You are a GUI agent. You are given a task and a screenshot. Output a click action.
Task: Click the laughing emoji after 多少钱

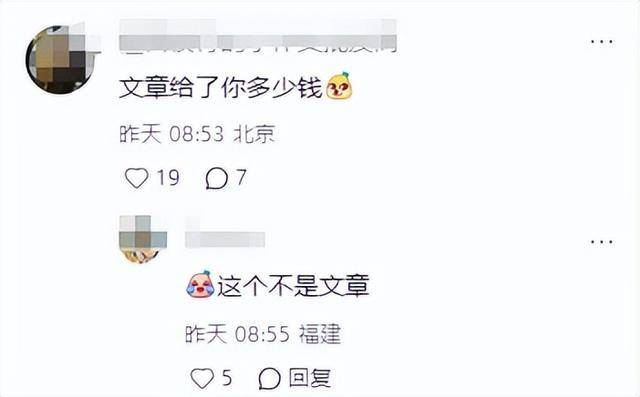click(339, 86)
